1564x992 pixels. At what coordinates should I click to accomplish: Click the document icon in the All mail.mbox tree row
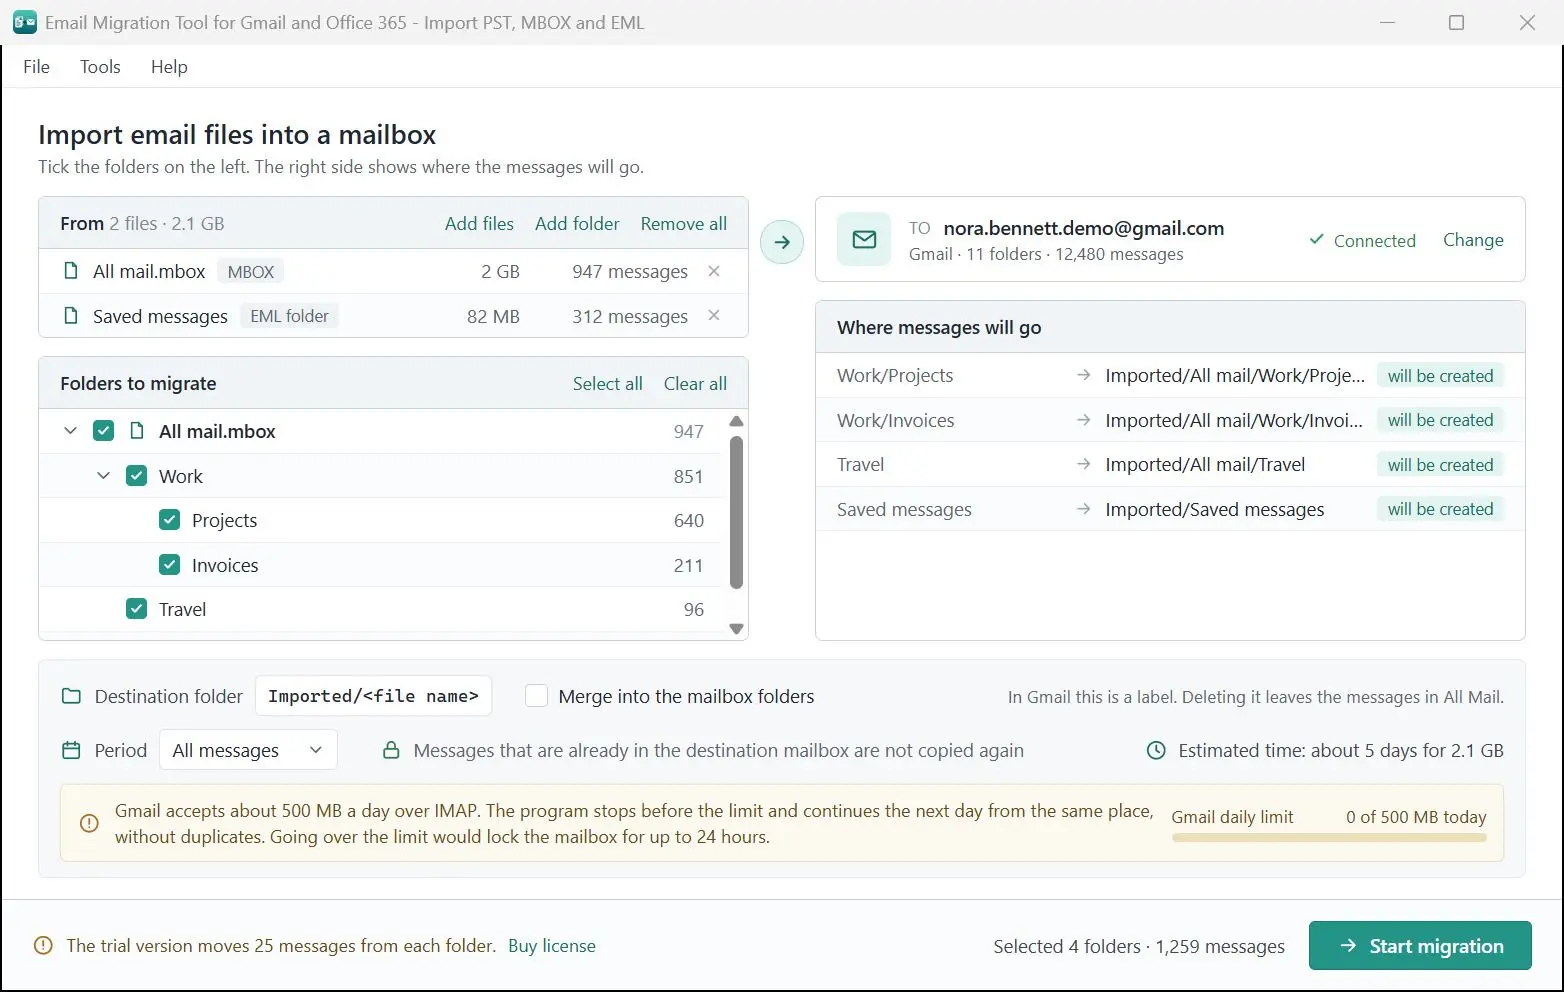coord(137,431)
